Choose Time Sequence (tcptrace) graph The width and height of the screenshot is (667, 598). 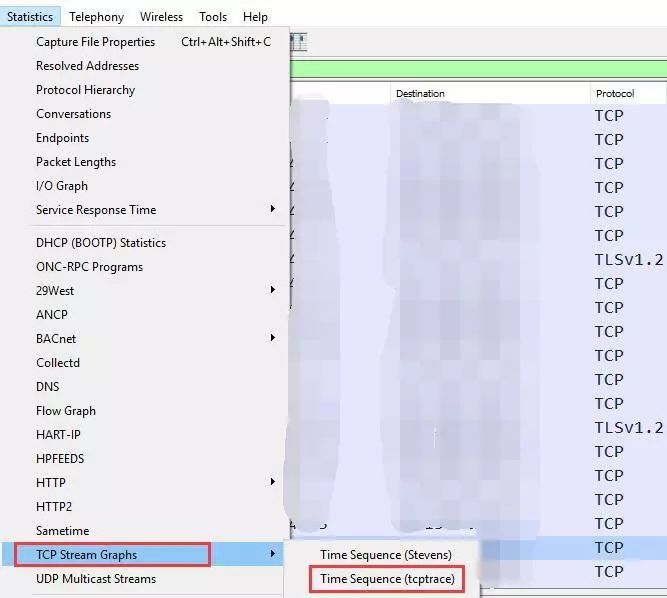pyautogui.click(x=388, y=579)
